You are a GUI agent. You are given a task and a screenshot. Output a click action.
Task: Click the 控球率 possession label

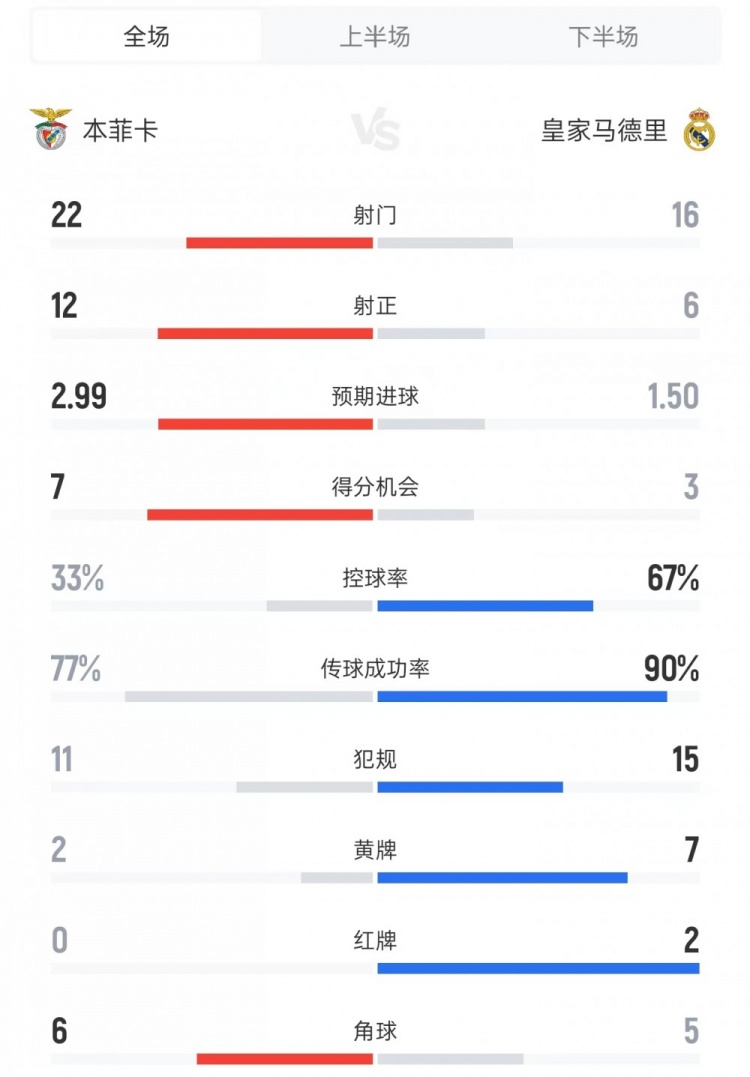coord(375,578)
